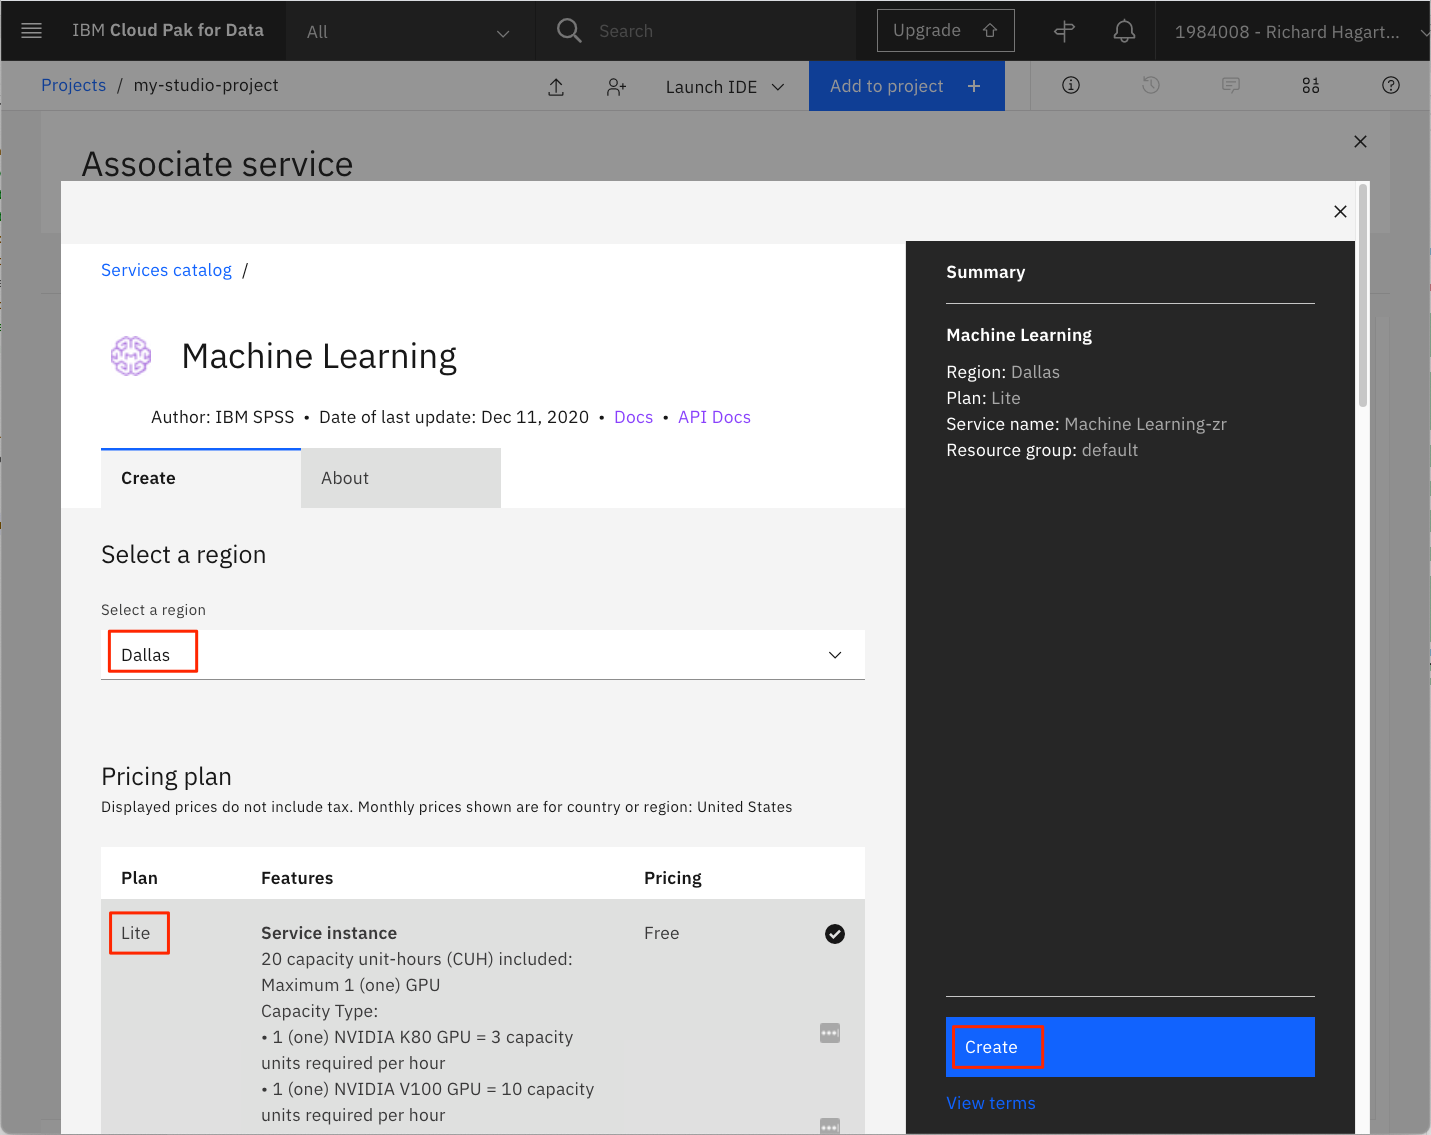Switch to the Create tab
Viewport: 1431px width, 1135px height.
coord(201,478)
